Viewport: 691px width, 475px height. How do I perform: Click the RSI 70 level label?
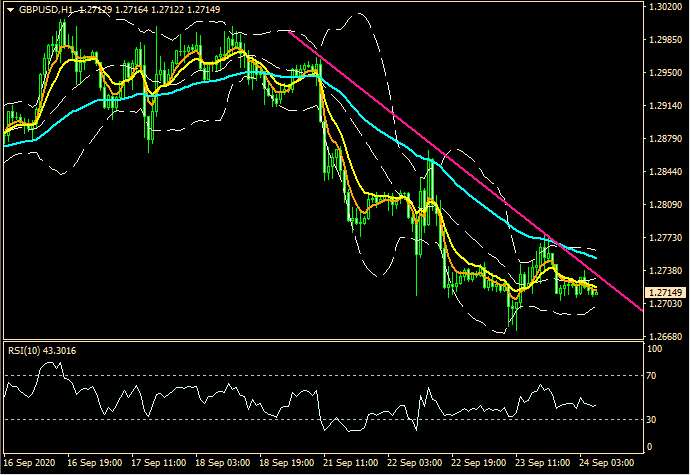pyautogui.click(x=652, y=376)
